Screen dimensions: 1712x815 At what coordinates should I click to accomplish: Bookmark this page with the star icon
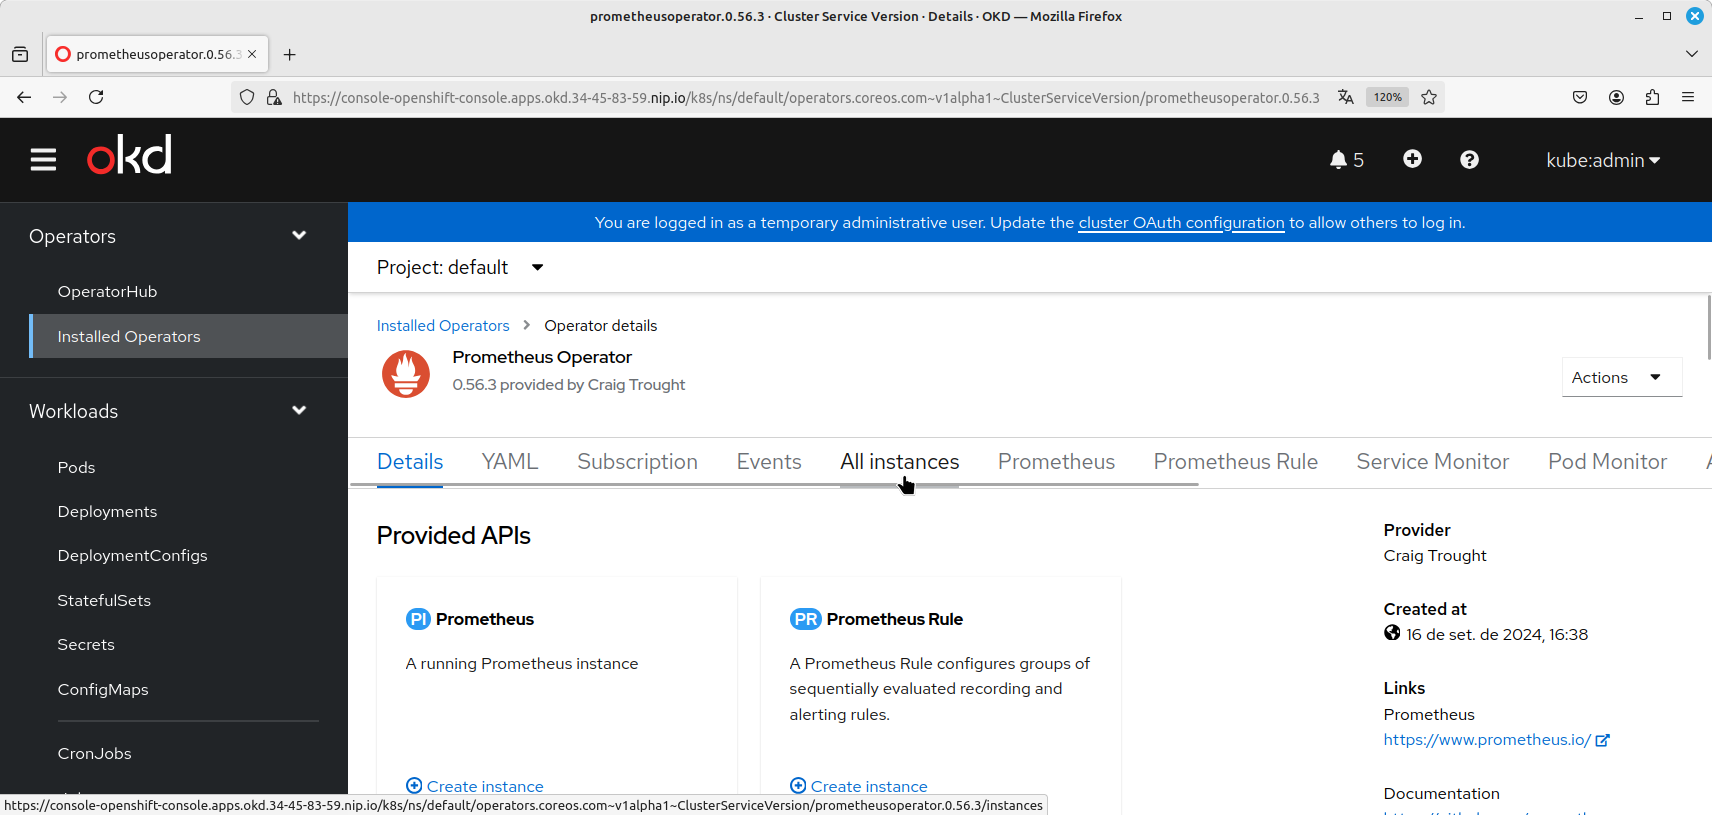click(x=1429, y=97)
